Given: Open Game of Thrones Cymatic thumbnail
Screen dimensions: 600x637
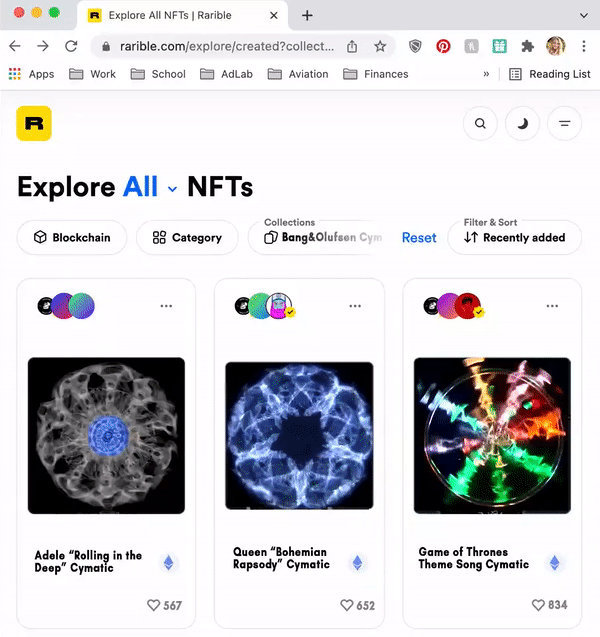Looking at the screenshot, I should point(492,436).
